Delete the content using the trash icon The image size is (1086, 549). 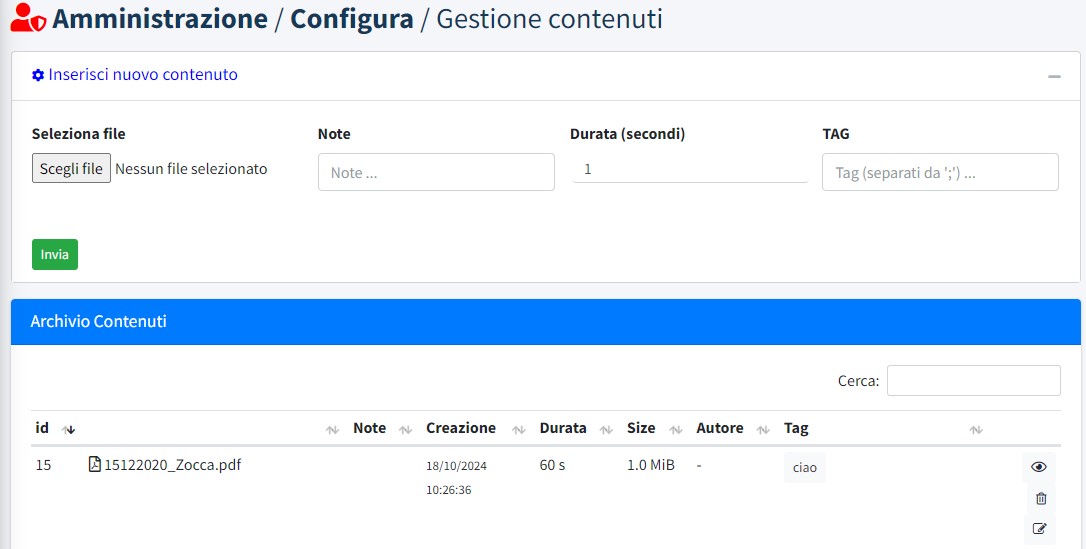(1040, 498)
